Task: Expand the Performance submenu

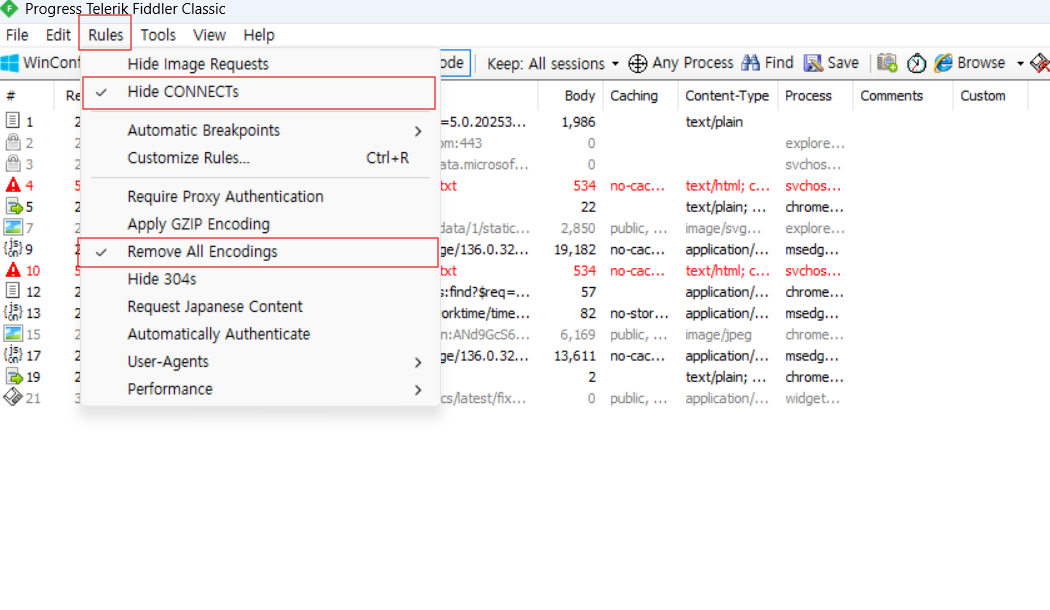Action: pos(260,389)
